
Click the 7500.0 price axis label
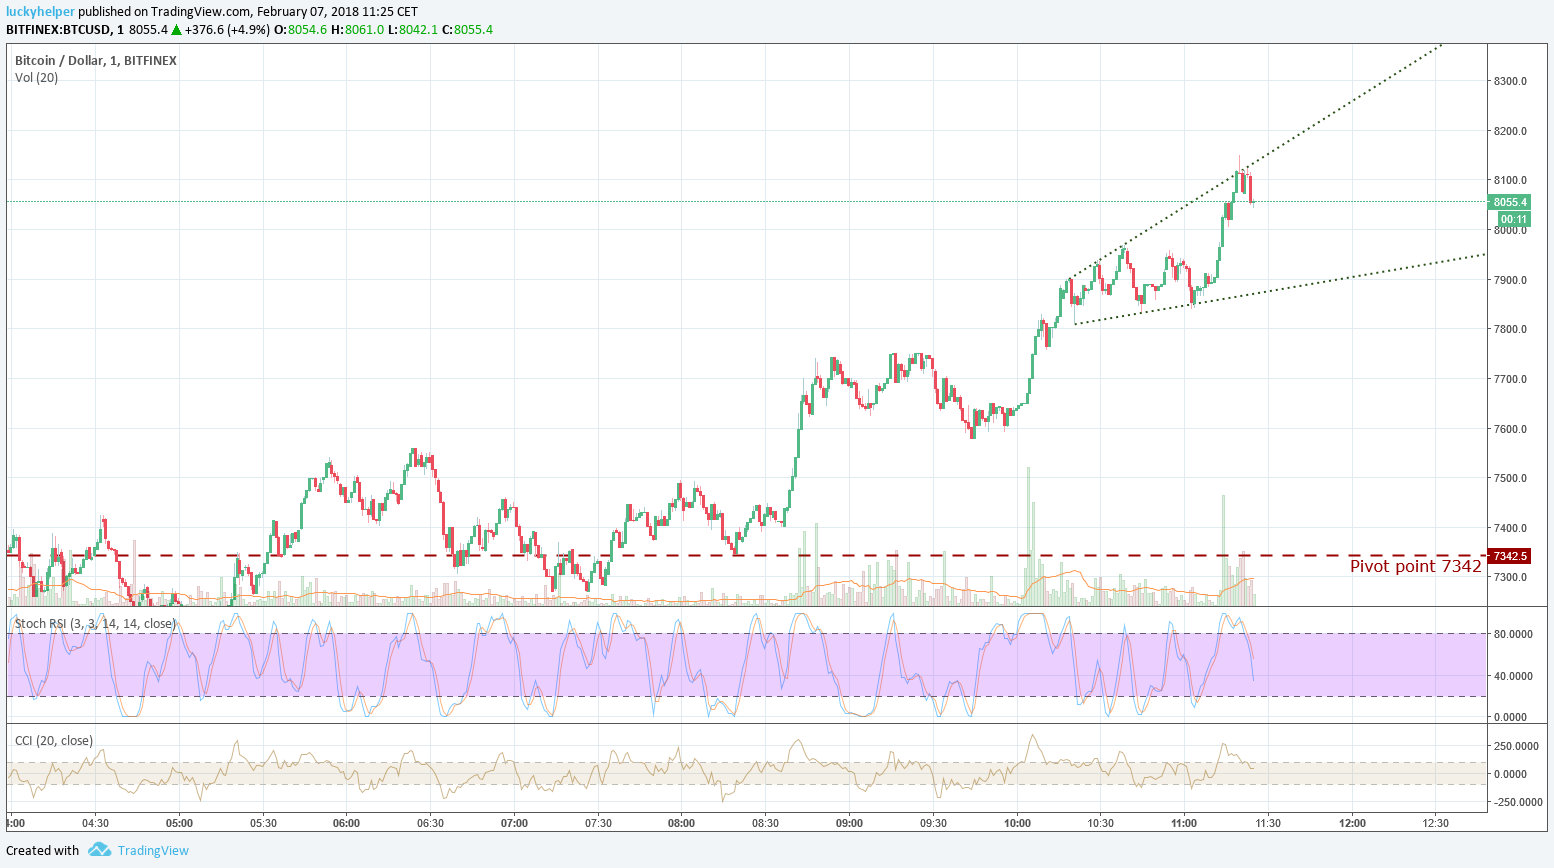click(1510, 478)
